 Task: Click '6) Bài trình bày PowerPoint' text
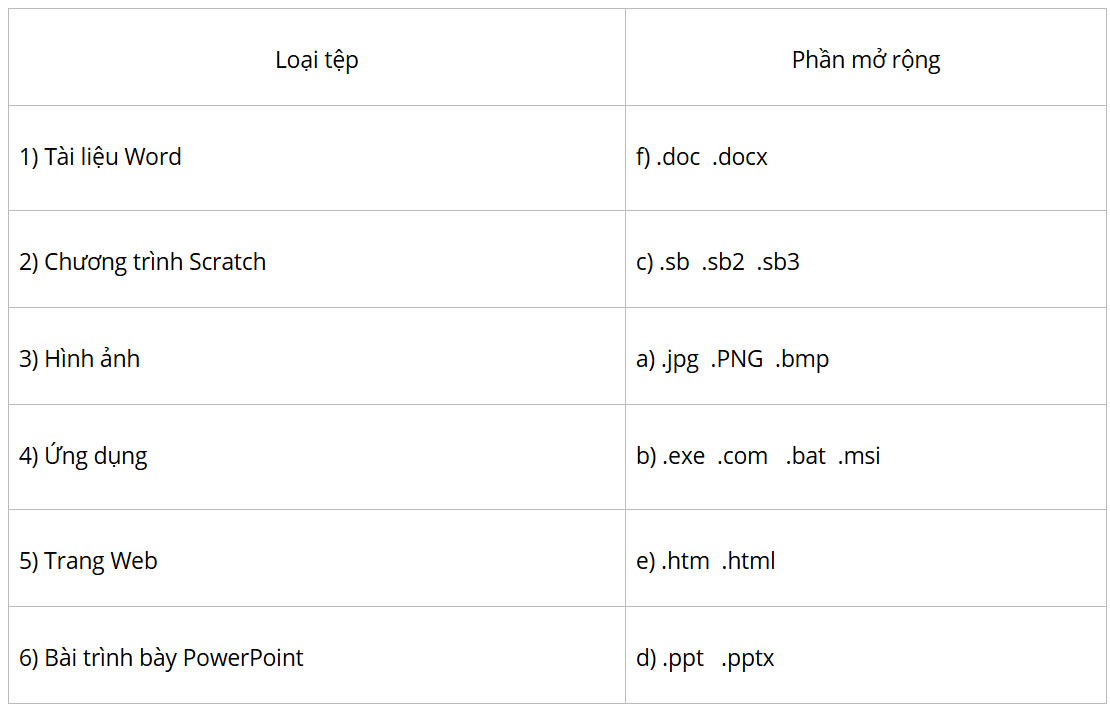[161, 658]
